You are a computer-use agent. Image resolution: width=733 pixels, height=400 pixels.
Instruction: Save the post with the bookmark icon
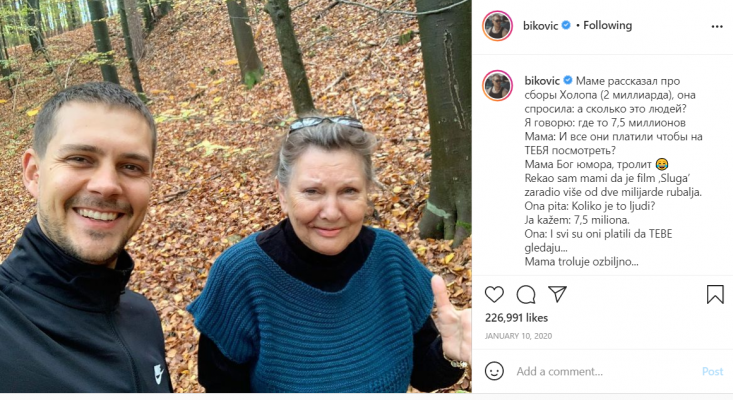click(715, 294)
